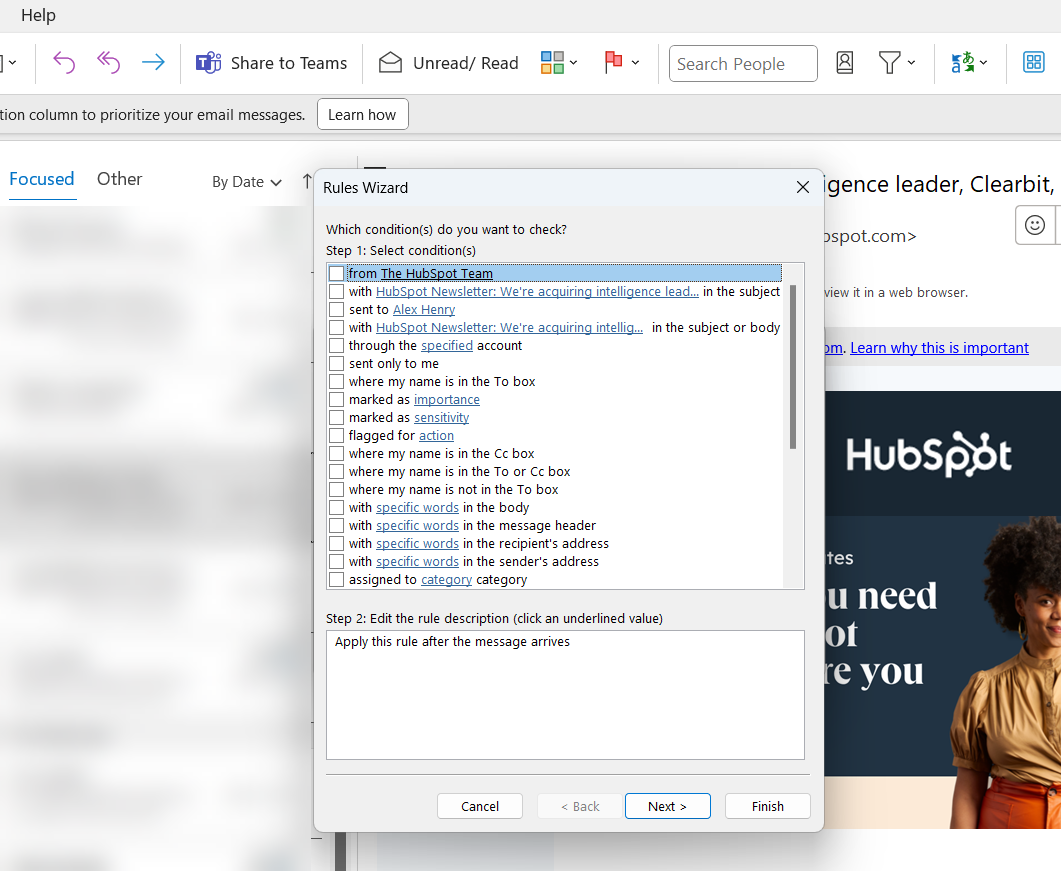Check 'sent only to me' condition
1061x871 pixels.
point(336,363)
